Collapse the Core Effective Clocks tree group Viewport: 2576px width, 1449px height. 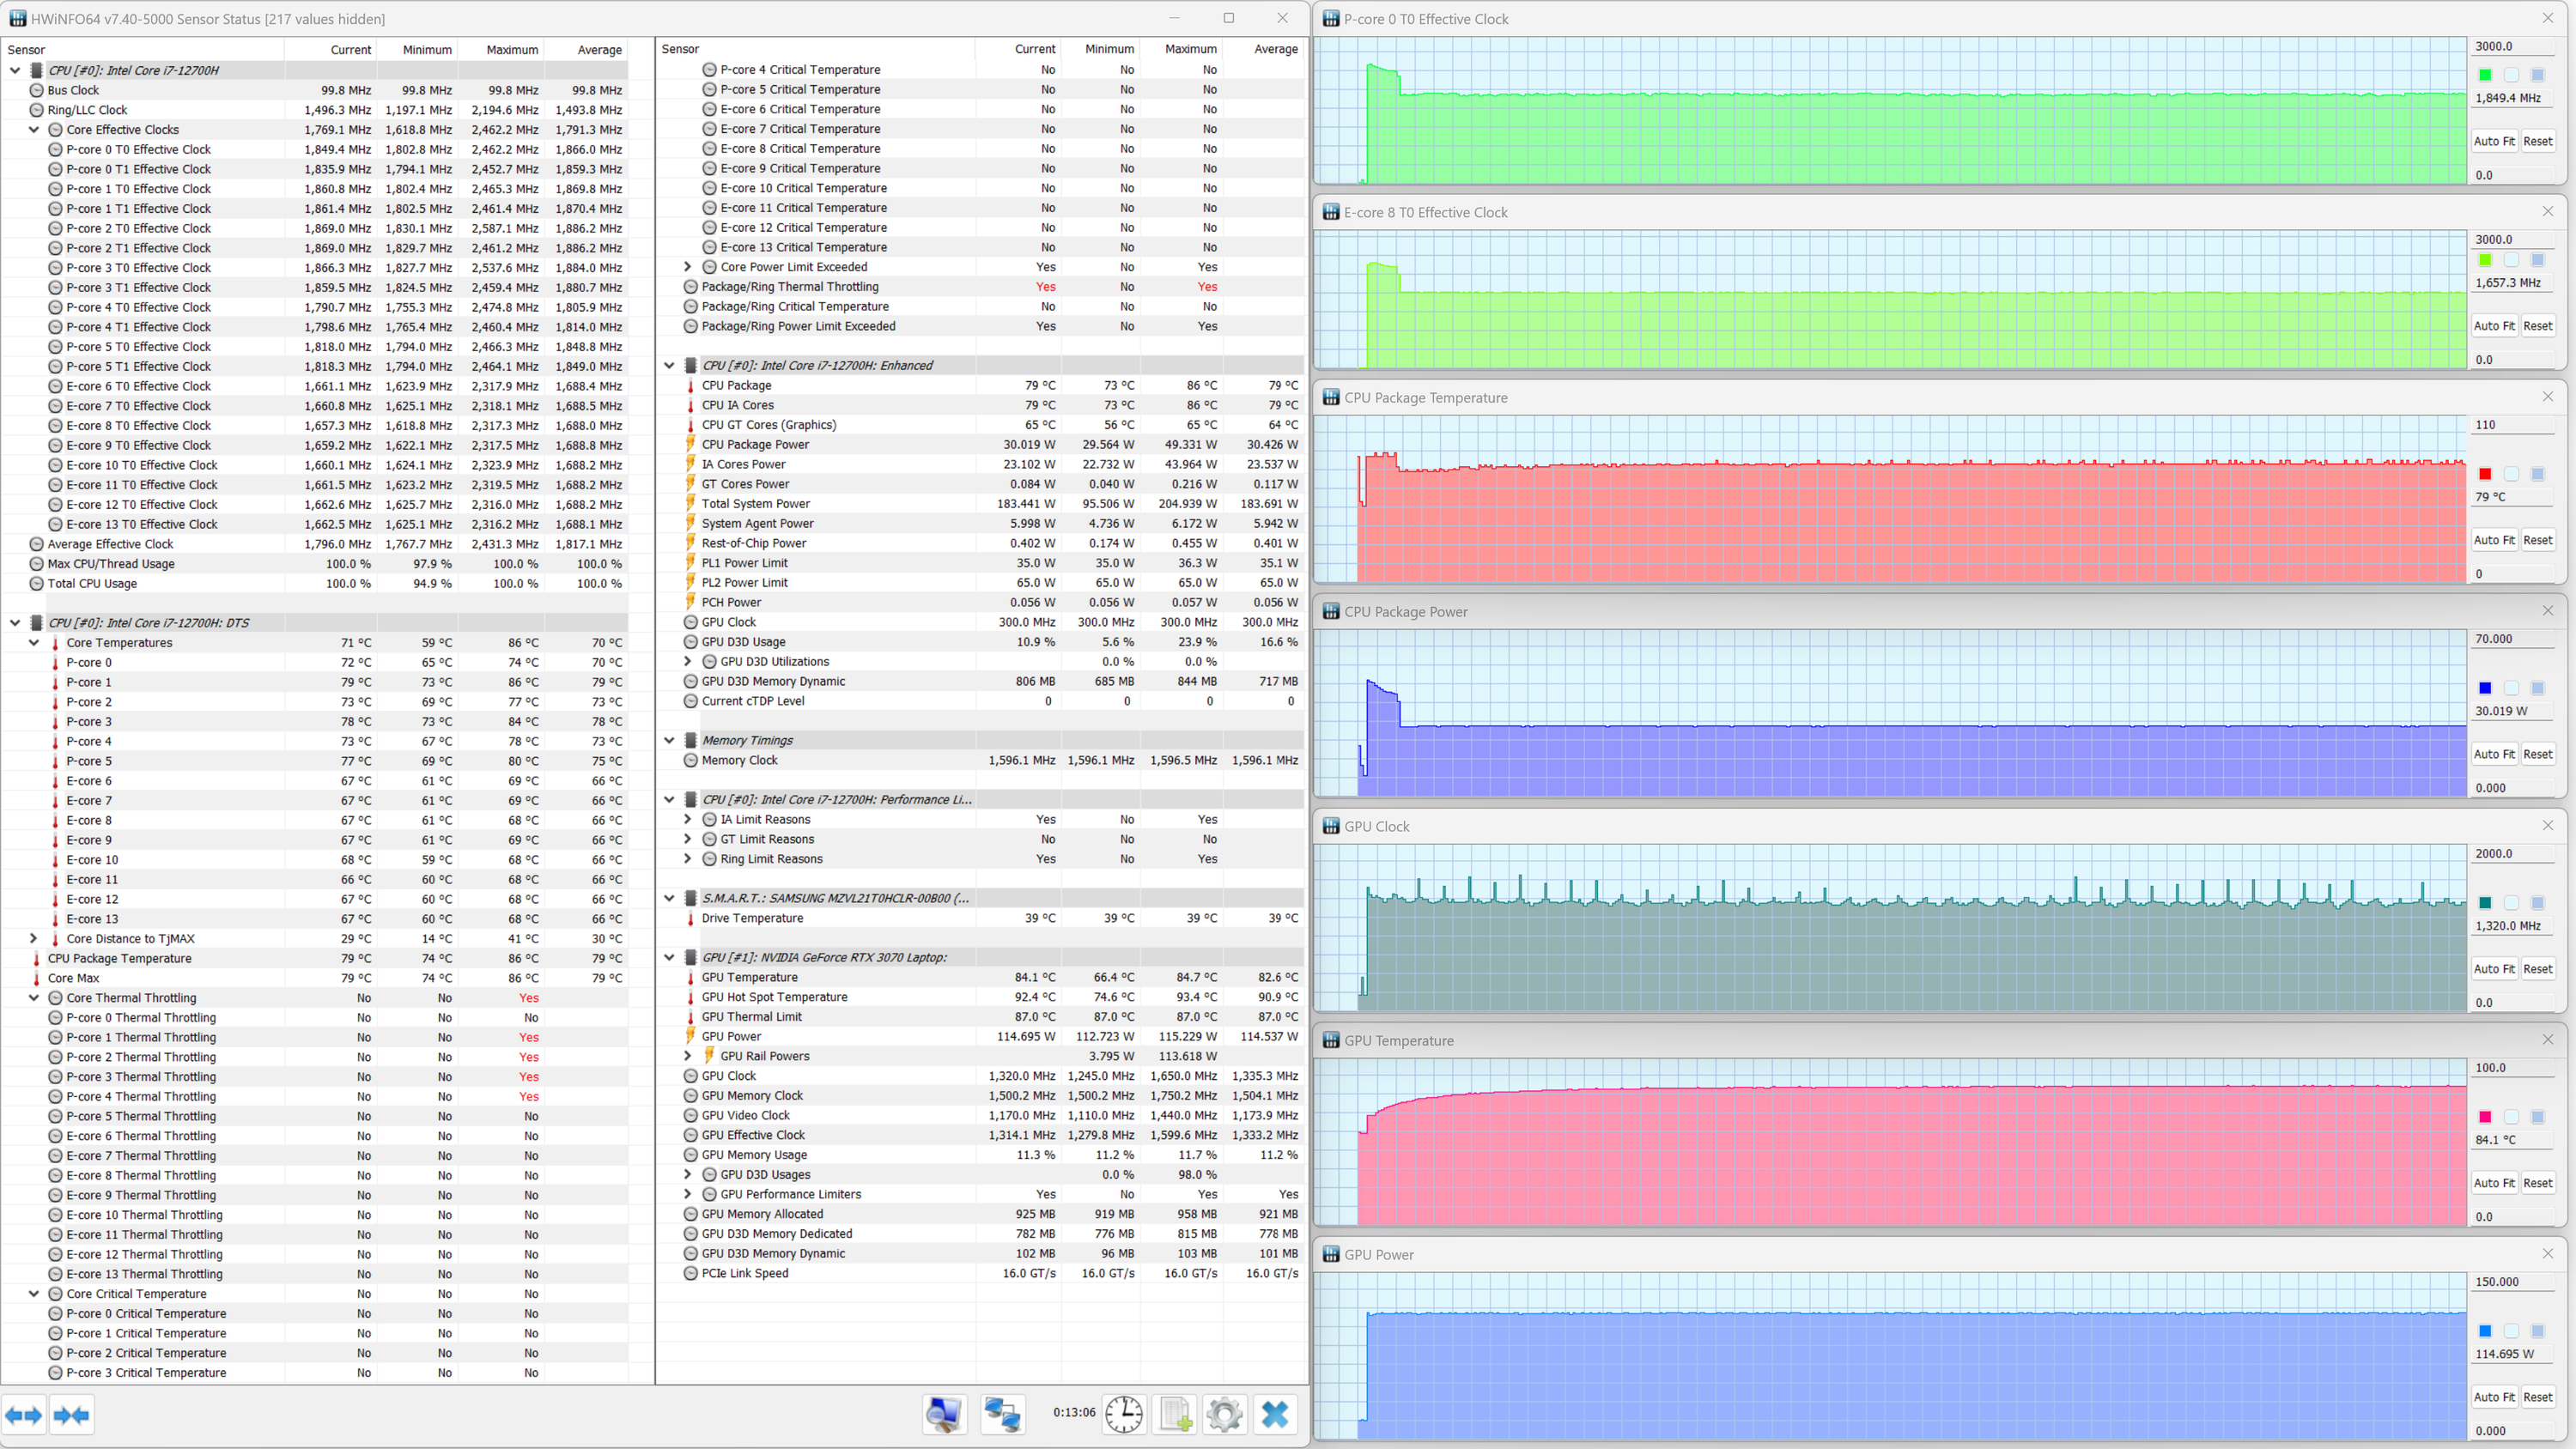click(x=34, y=130)
